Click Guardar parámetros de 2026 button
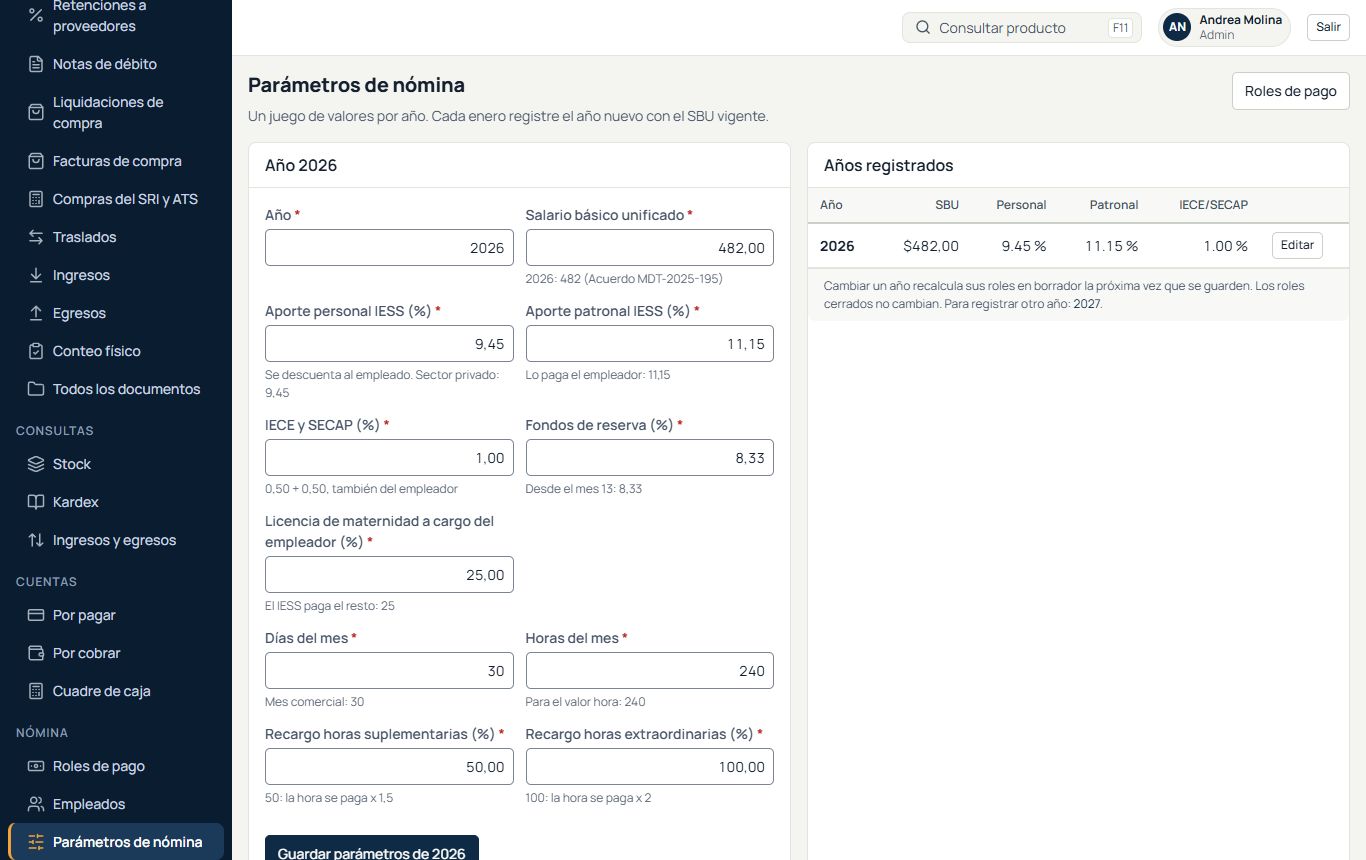The image size is (1366, 860). [372, 850]
